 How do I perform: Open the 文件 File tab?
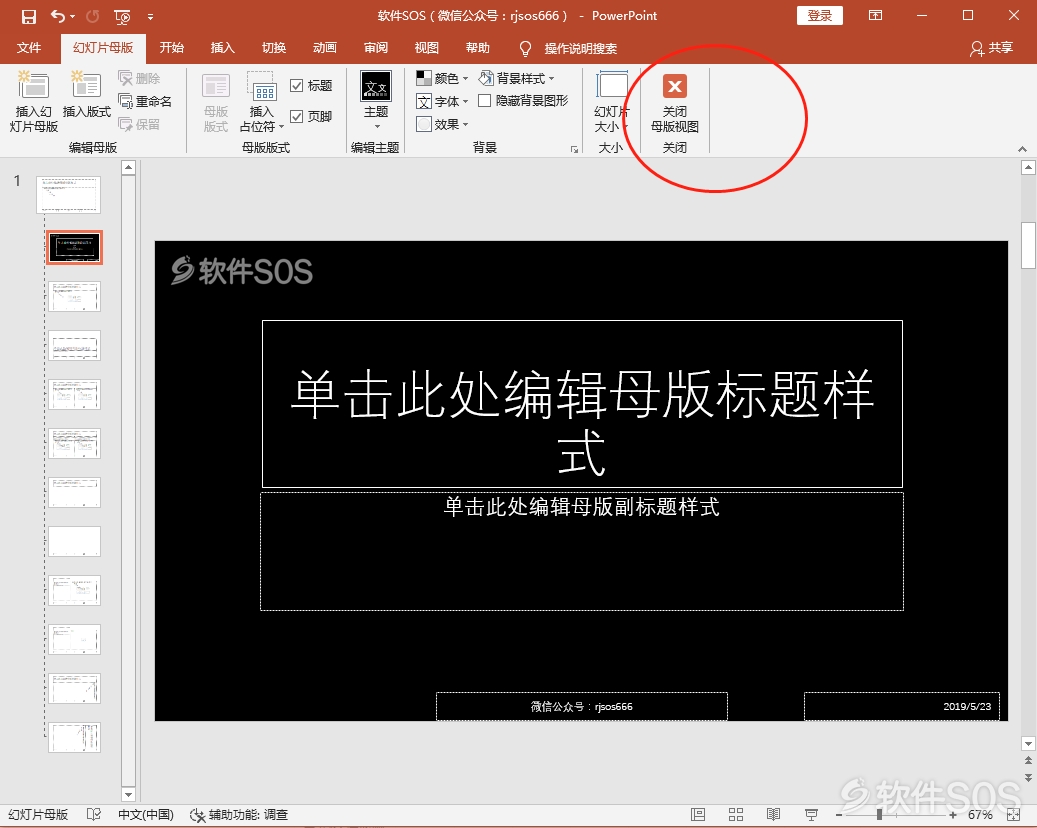28,48
